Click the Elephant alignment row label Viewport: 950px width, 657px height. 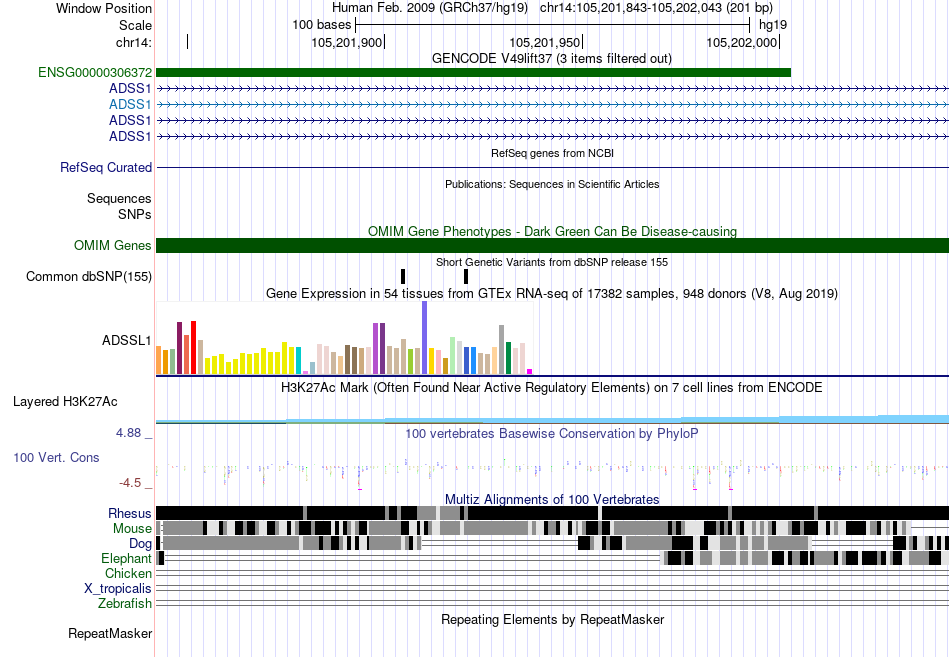point(126,558)
